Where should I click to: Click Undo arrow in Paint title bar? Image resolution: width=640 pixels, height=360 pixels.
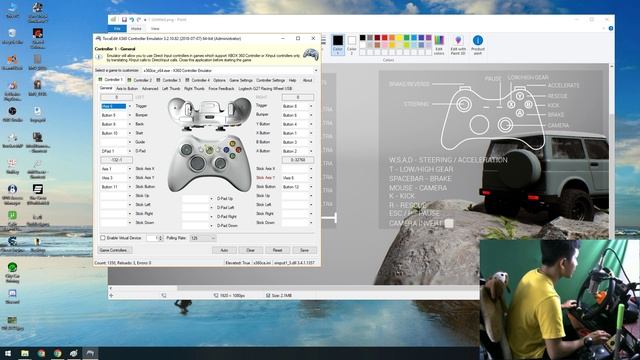(131, 20)
